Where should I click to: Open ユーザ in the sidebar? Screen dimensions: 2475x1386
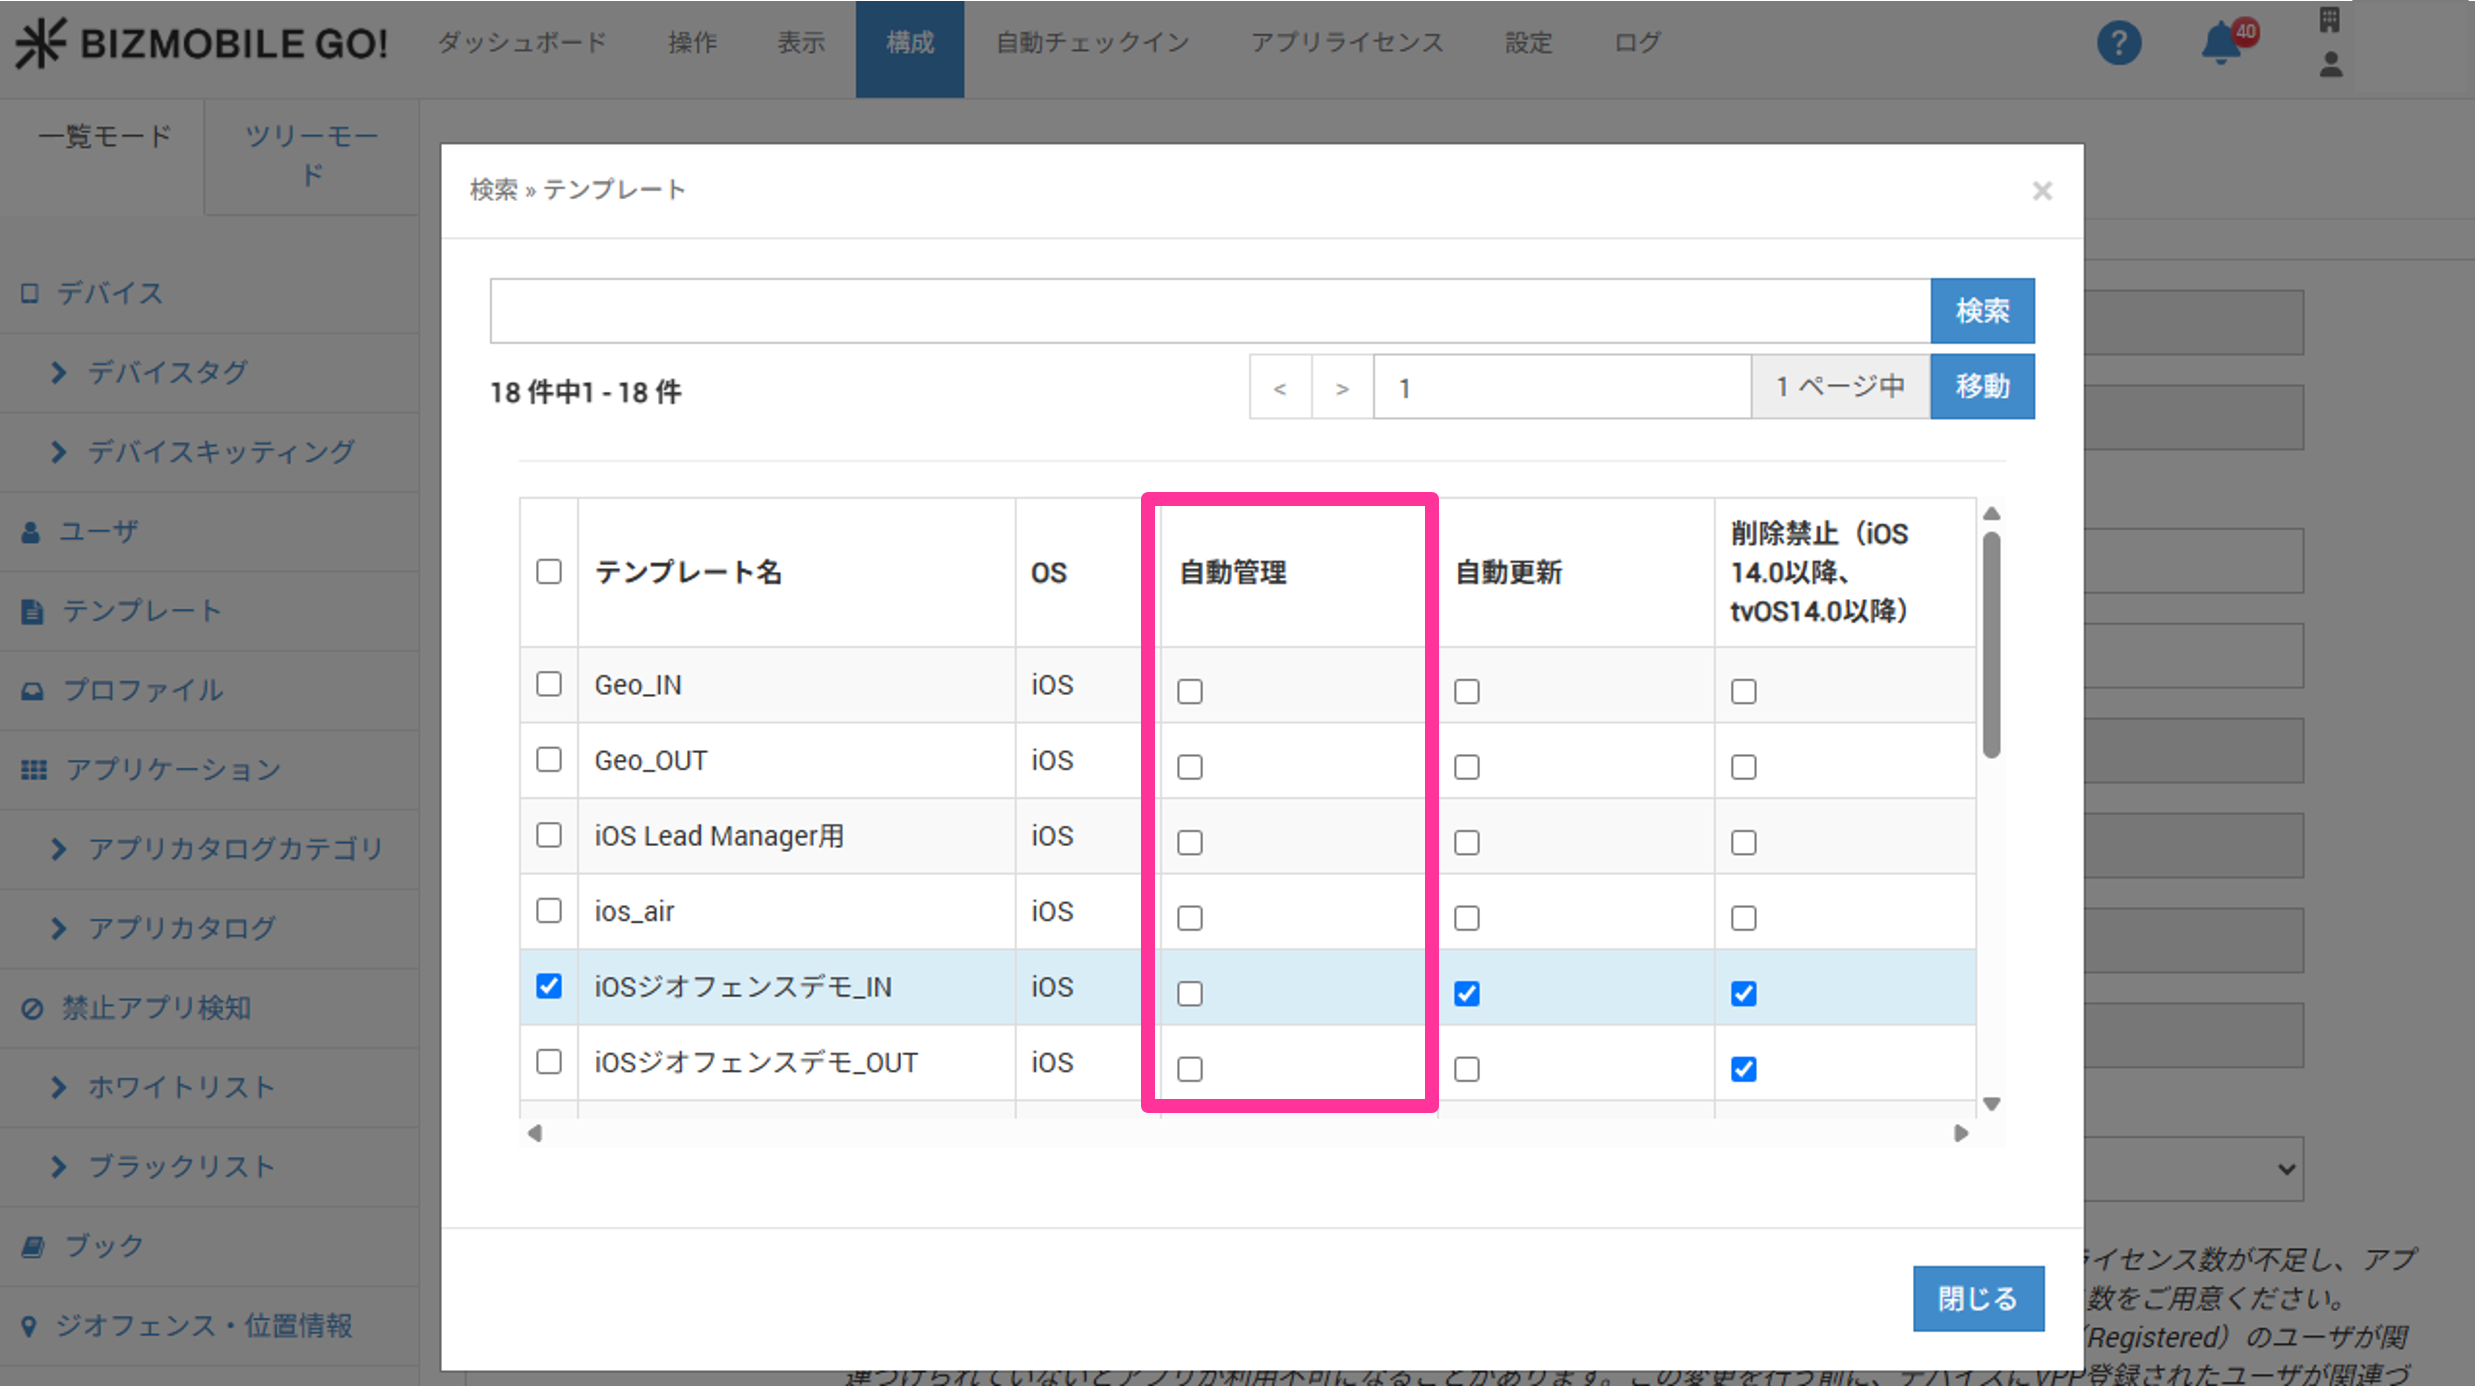[98, 531]
